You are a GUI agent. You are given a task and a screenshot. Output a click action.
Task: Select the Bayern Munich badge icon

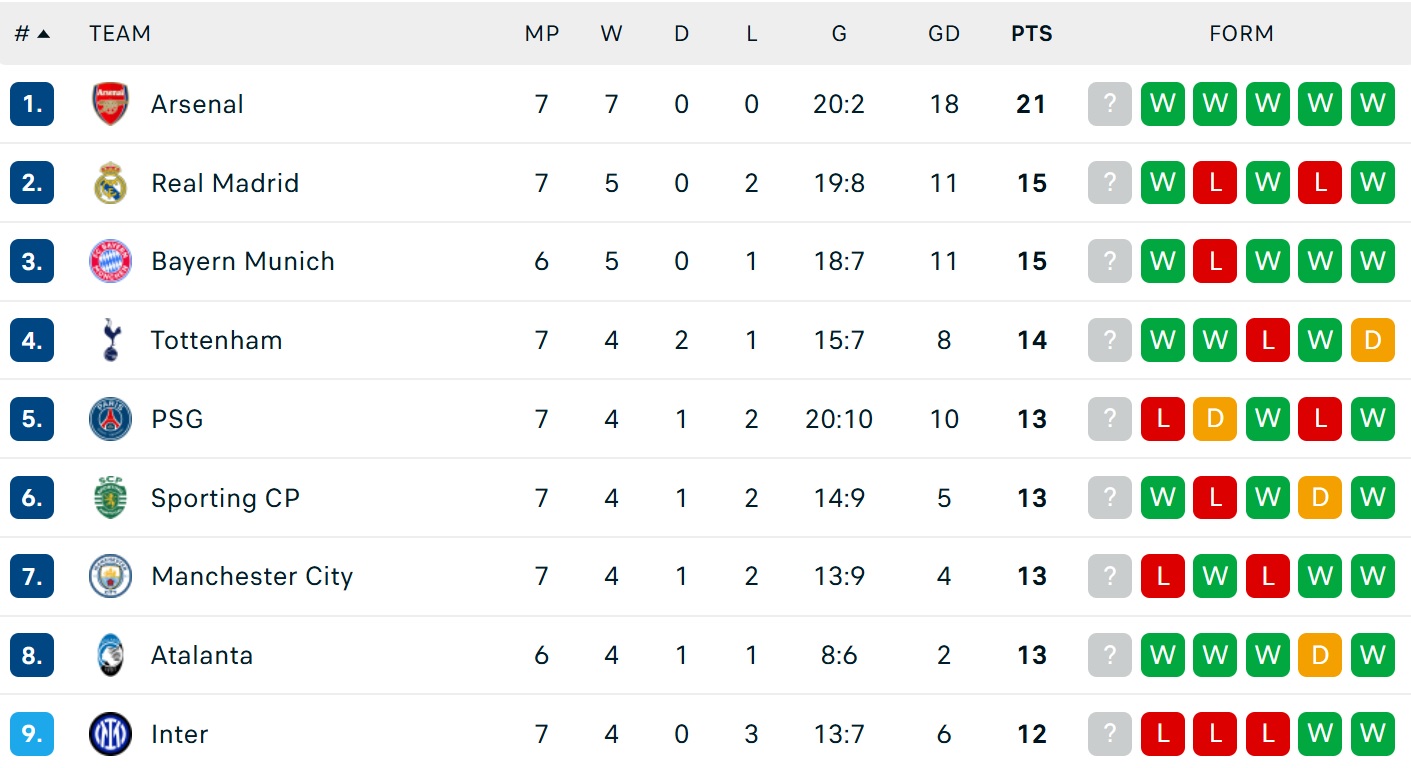(110, 262)
